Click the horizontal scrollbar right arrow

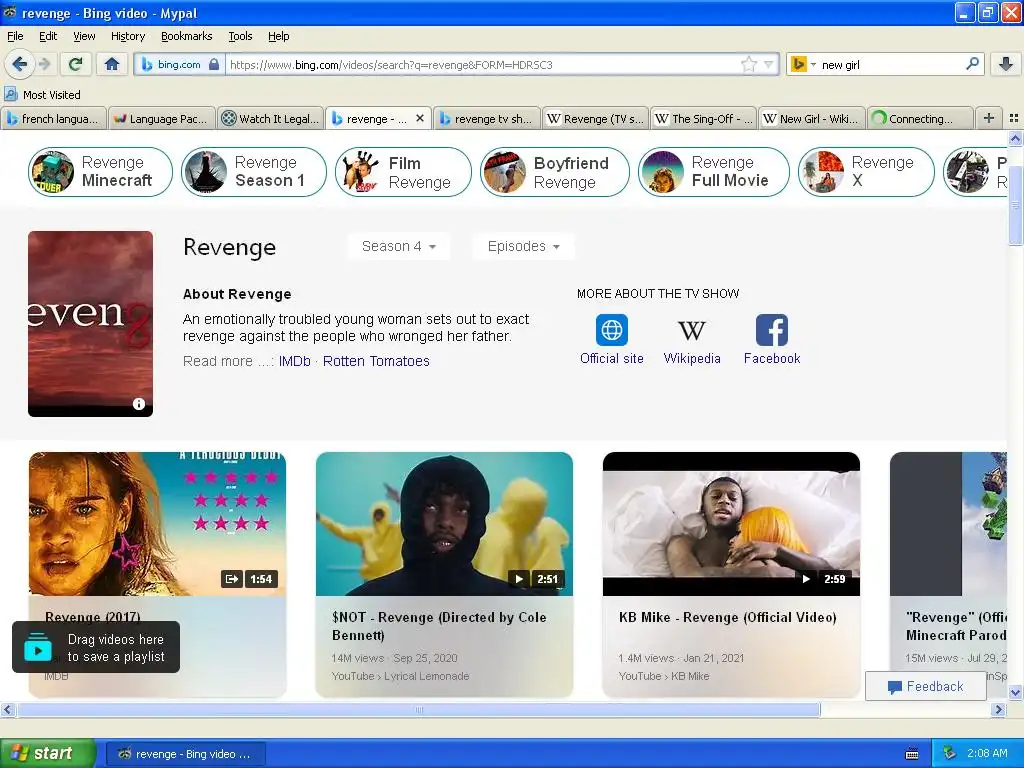998,709
